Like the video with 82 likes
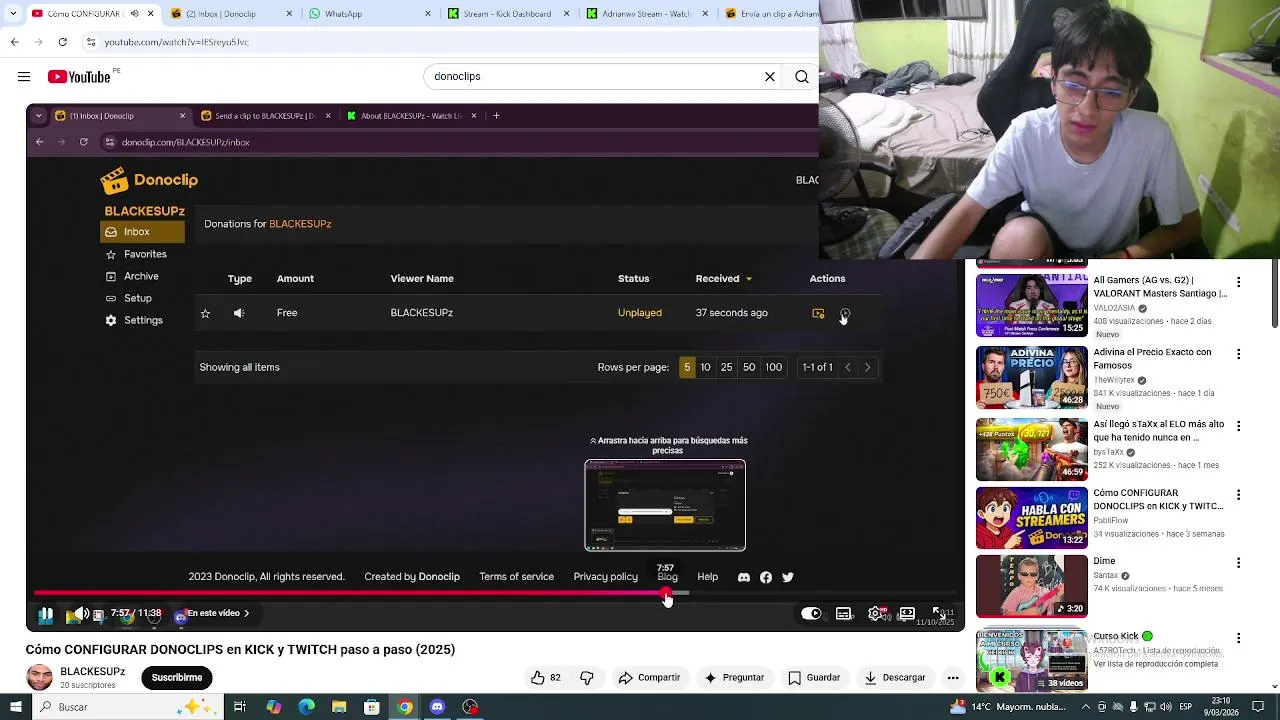The image size is (1280, 720). (547, 678)
